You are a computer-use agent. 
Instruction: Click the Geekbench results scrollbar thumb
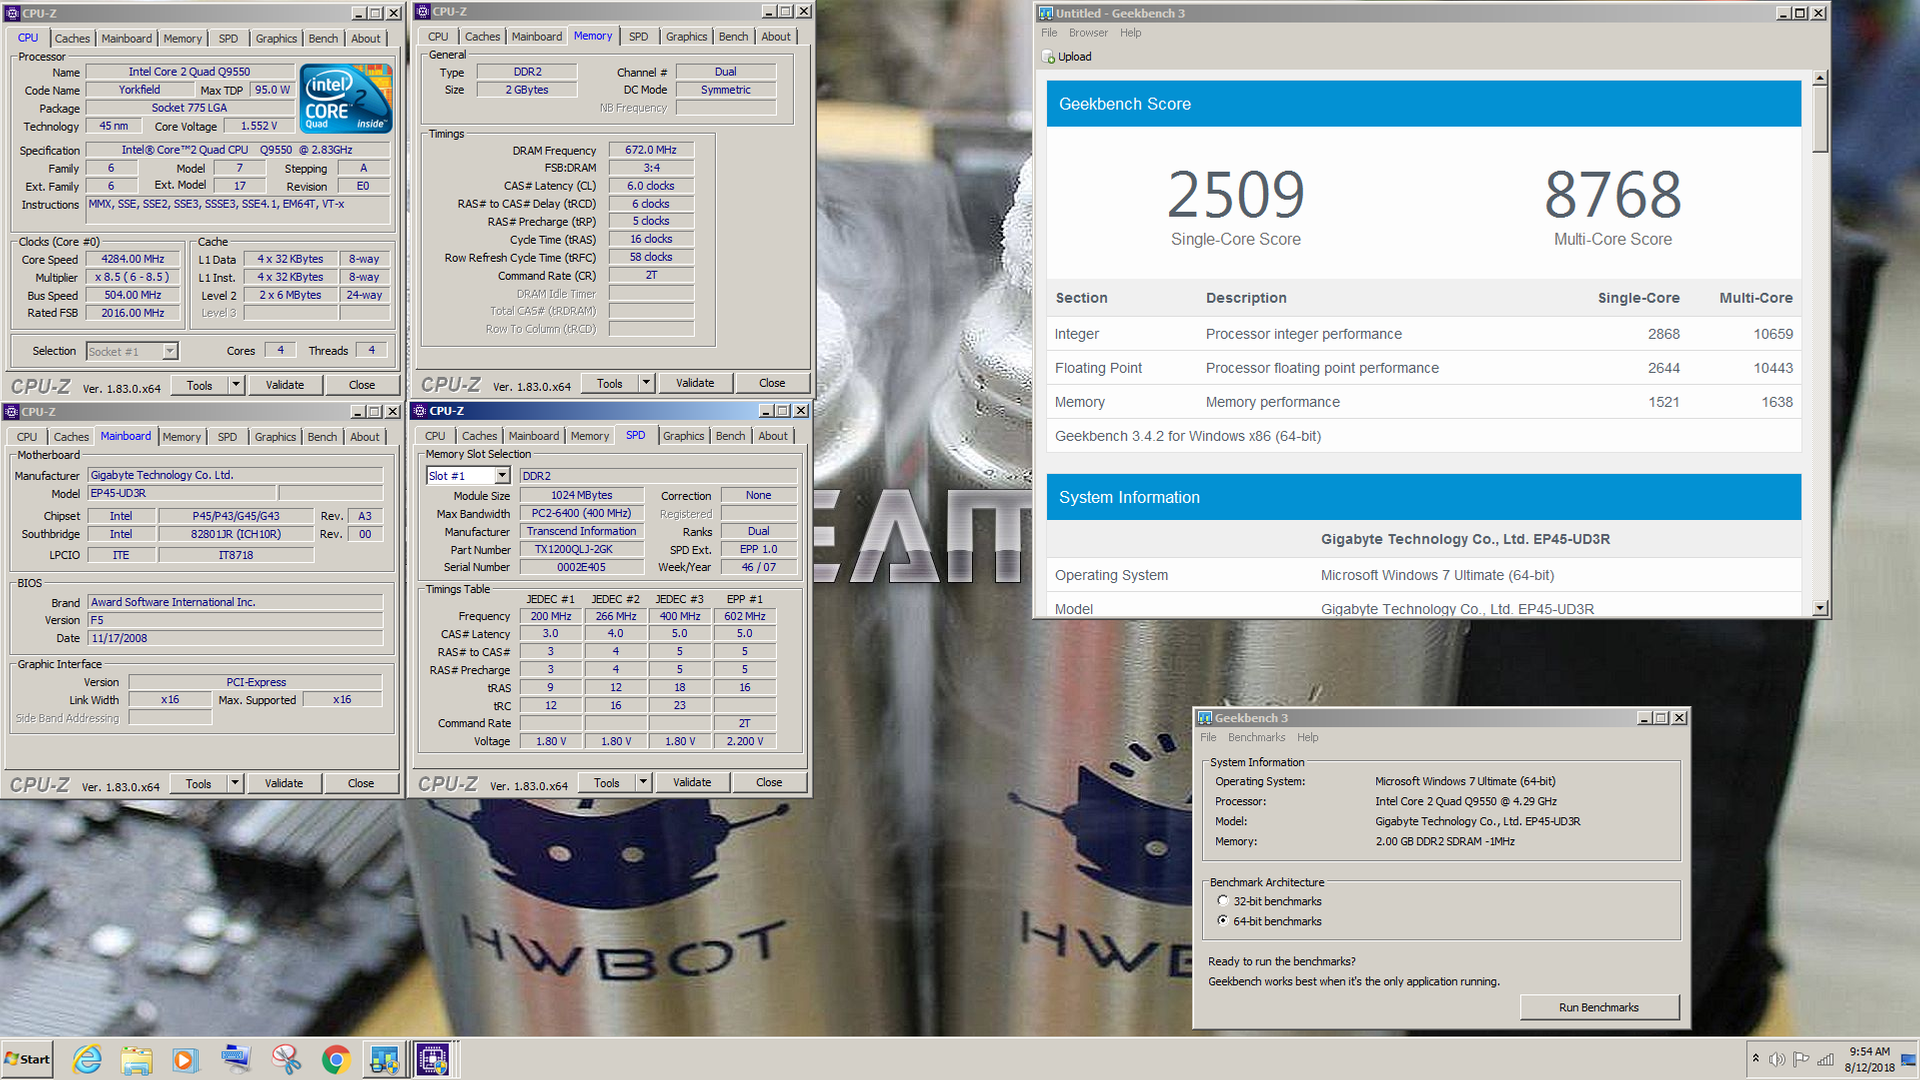[x=1820, y=118]
